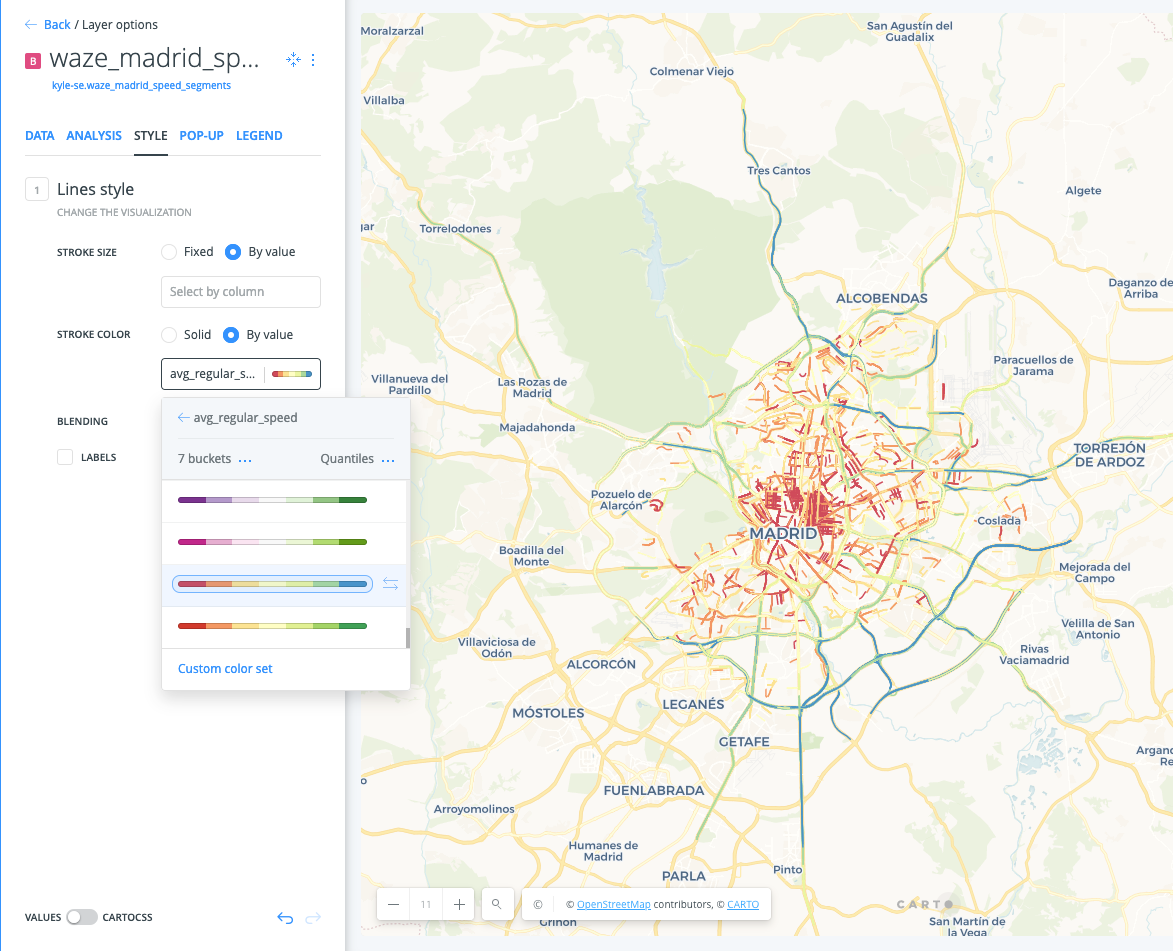Reverse the selected color ramp with the swap arrows
The image size is (1173, 951).
point(390,583)
